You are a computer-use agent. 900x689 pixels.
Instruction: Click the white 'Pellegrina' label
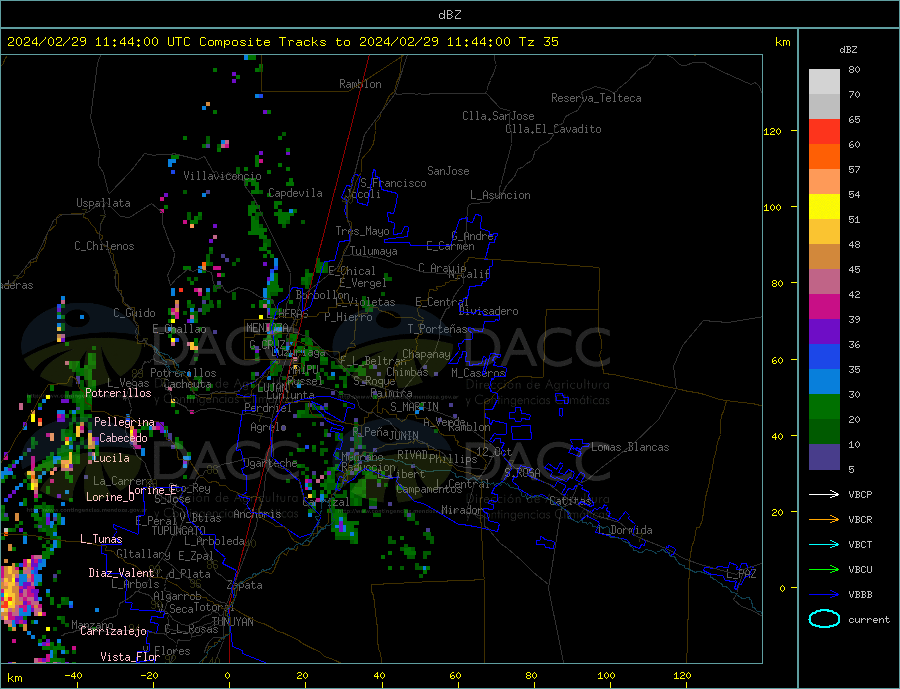tap(125, 422)
